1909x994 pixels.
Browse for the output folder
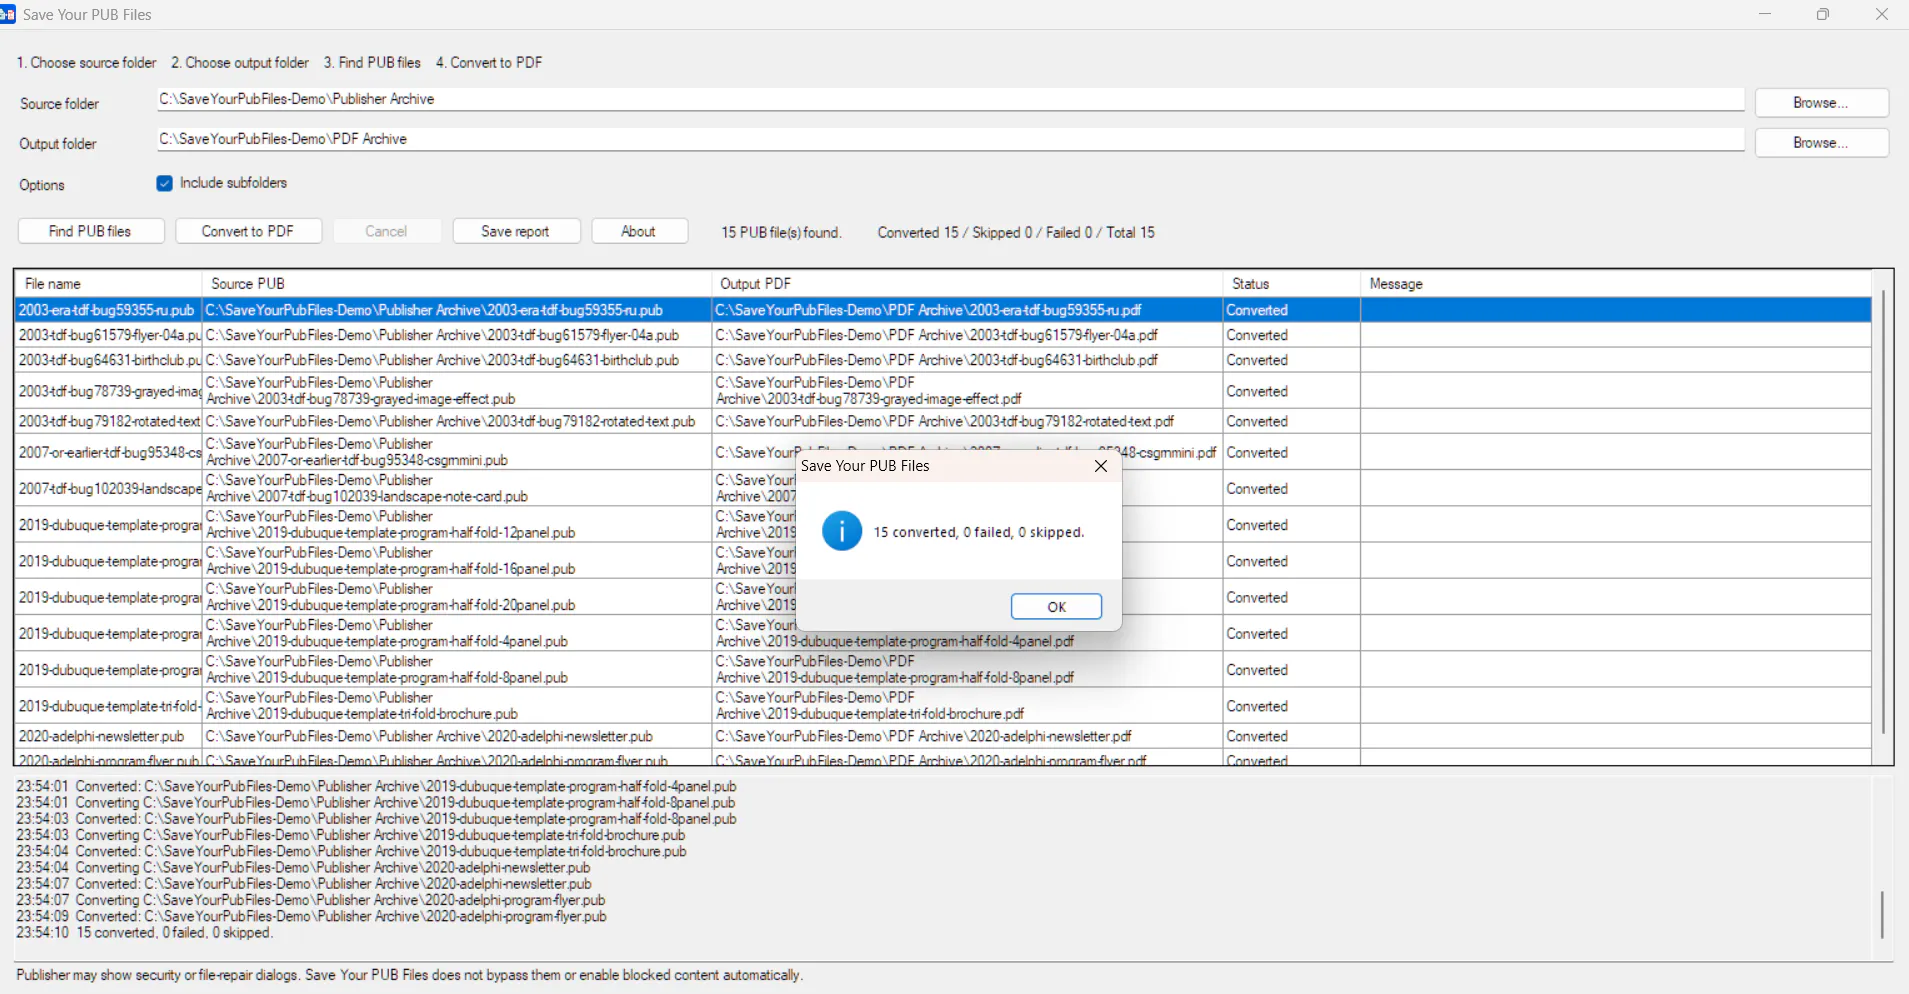pyautogui.click(x=1821, y=143)
